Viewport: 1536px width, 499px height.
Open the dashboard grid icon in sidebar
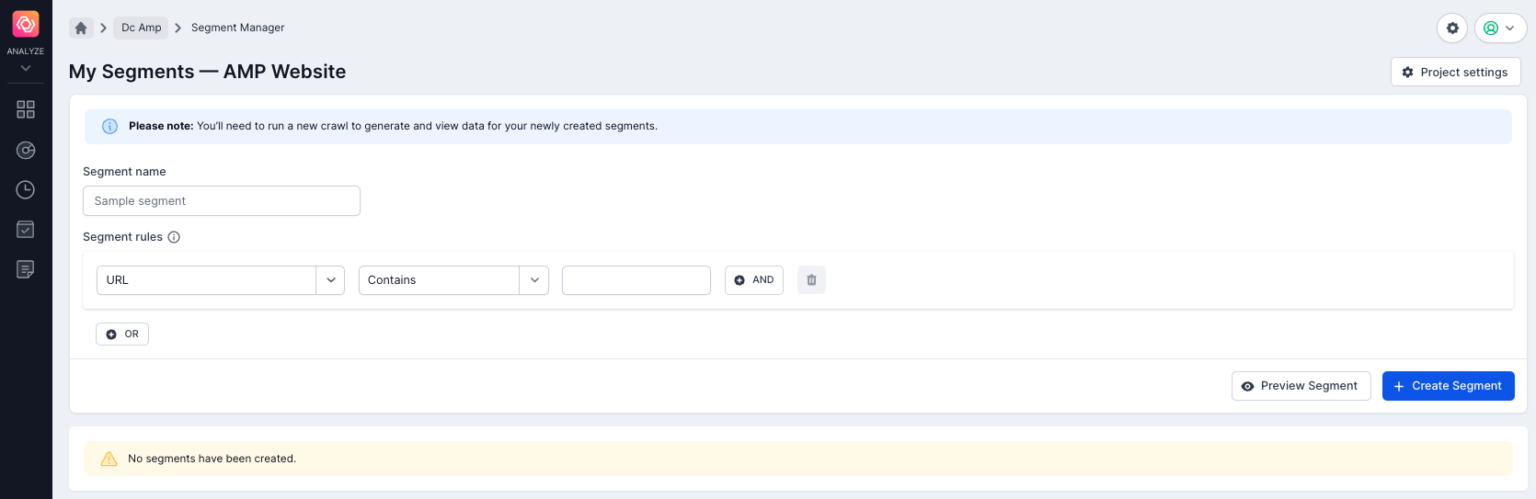click(x=26, y=110)
